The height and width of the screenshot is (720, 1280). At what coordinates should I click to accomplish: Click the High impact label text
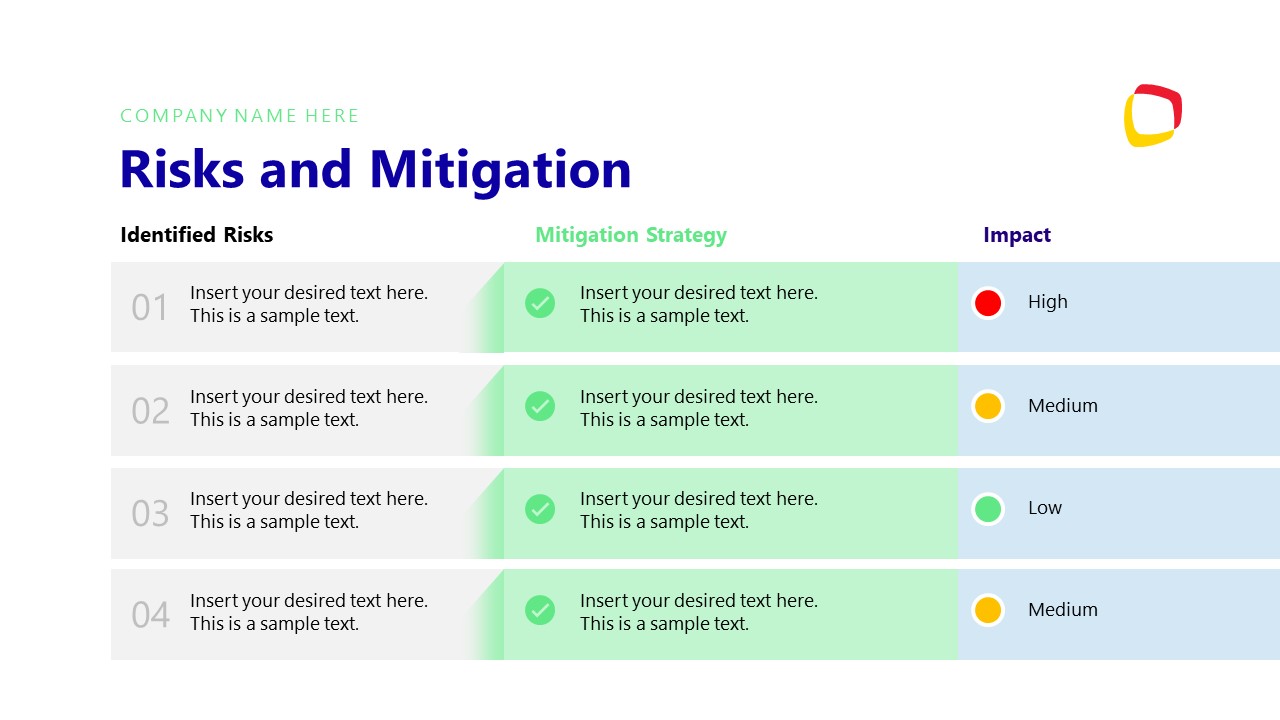click(x=1047, y=302)
